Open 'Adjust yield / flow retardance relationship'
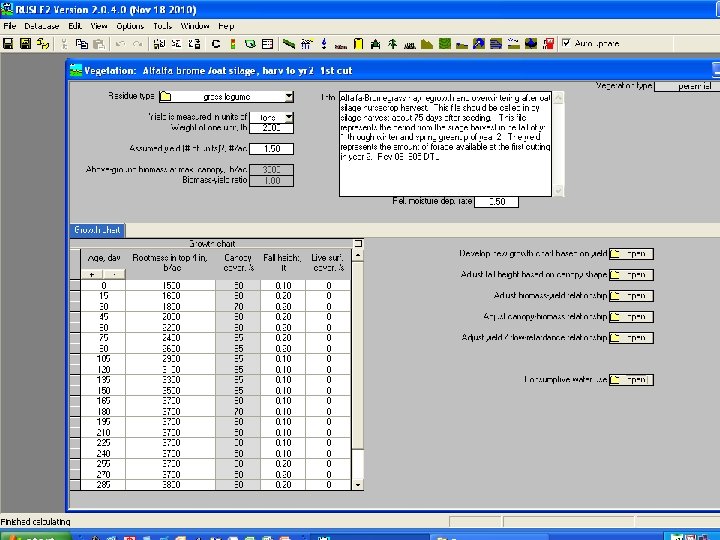720x540 pixels. [x=631, y=338]
